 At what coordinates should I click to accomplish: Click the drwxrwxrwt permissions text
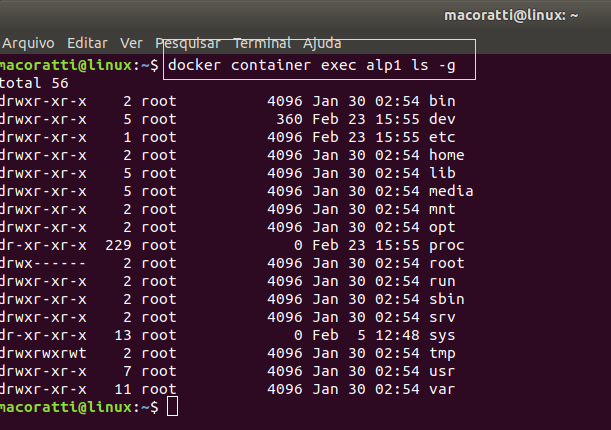click(43, 353)
